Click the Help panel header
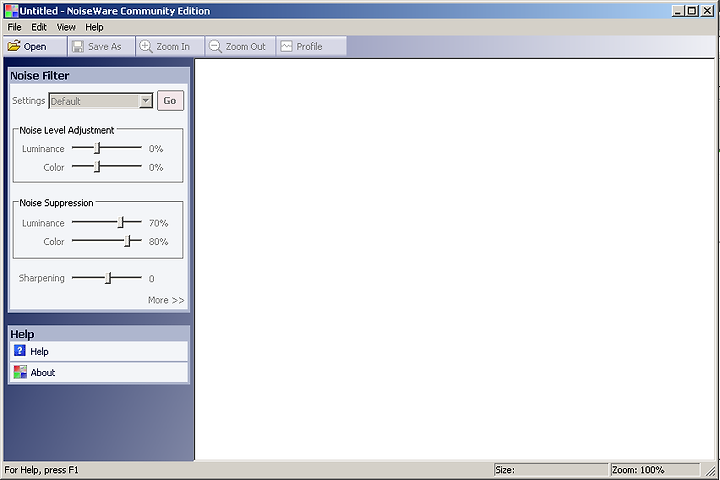This screenshot has height=480, width=720. click(99, 334)
